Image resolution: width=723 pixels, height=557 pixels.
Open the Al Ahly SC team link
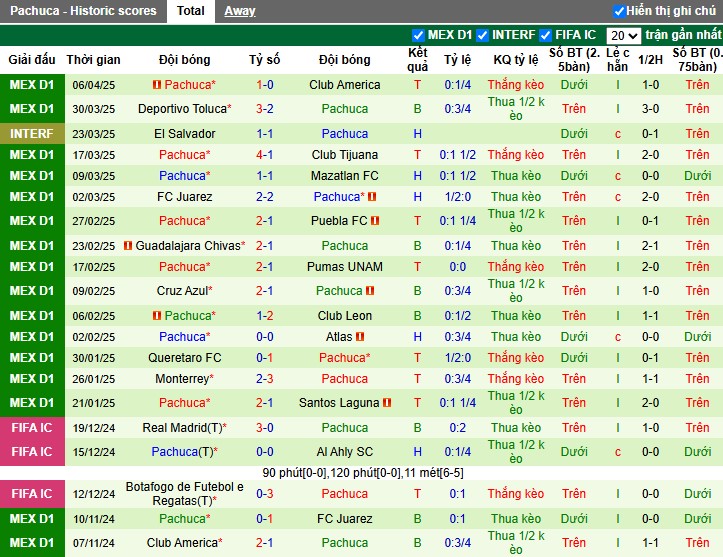[x=344, y=452]
